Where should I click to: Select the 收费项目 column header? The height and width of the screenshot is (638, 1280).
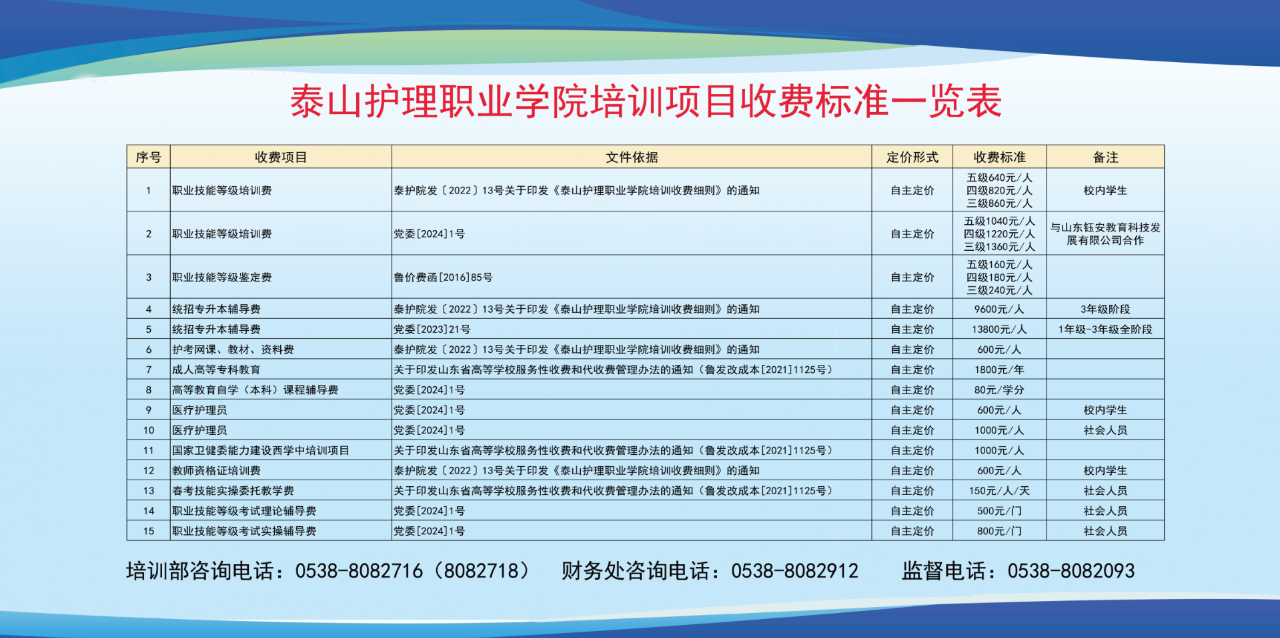[x=280, y=157]
